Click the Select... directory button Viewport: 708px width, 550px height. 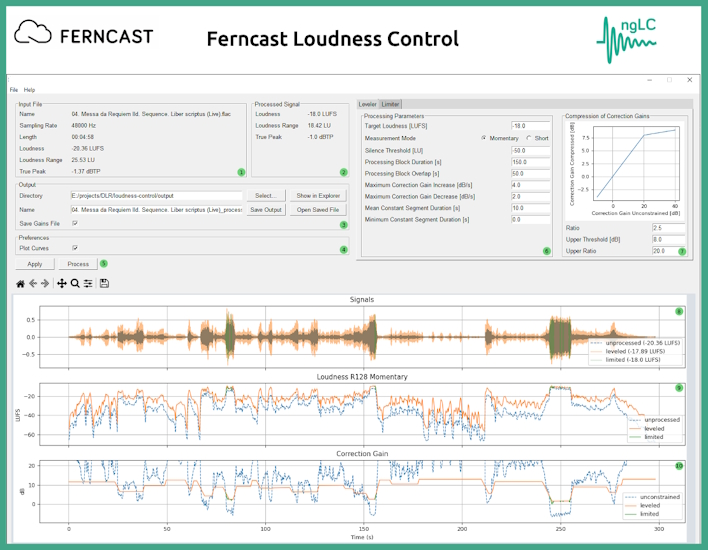pyautogui.click(x=266, y=196)
